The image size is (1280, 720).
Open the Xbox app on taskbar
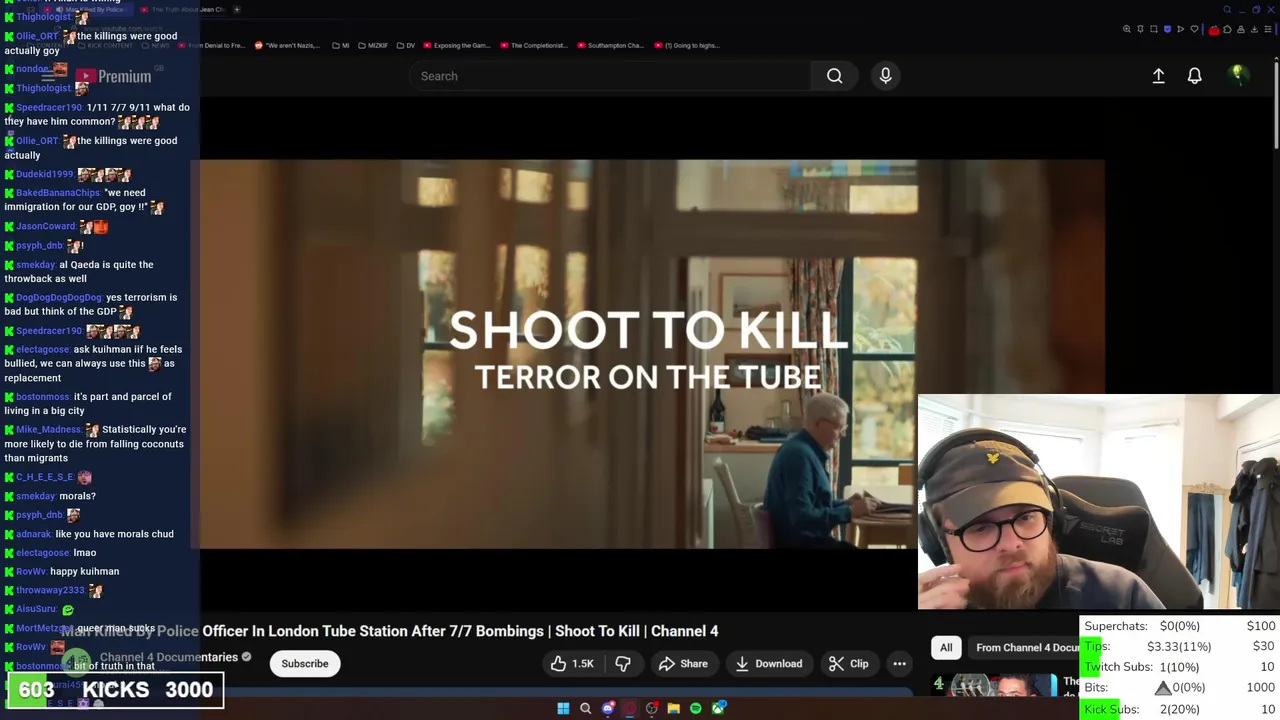click(718, 709)
